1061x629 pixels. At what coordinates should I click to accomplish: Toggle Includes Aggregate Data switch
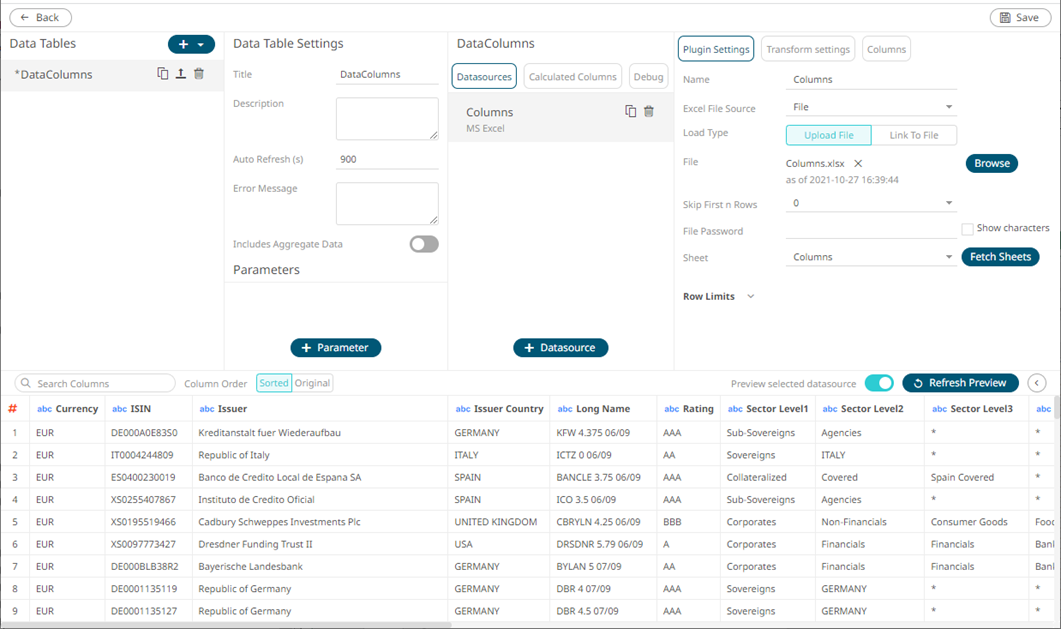click(x=424, y=244)
